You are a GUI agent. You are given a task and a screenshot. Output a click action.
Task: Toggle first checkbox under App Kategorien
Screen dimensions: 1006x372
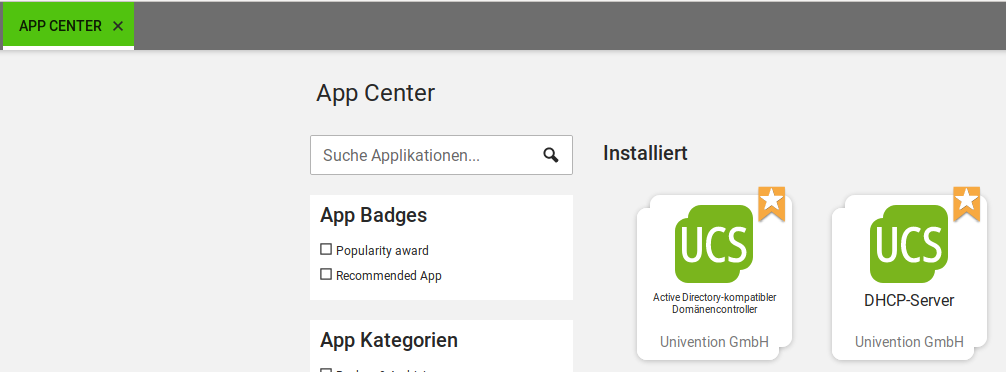(x=326, y=371)
